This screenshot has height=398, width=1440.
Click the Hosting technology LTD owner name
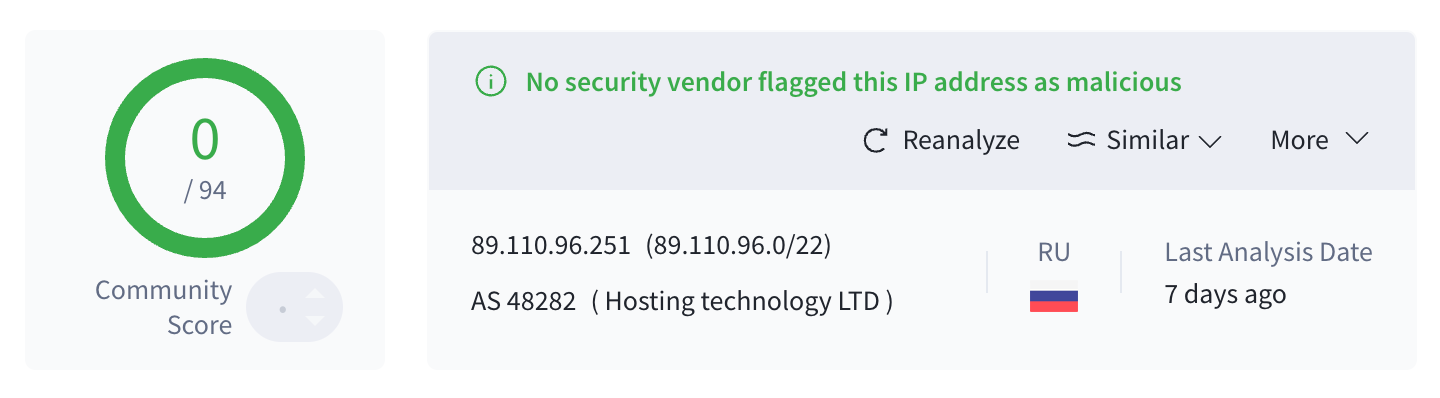pos(741,301)
